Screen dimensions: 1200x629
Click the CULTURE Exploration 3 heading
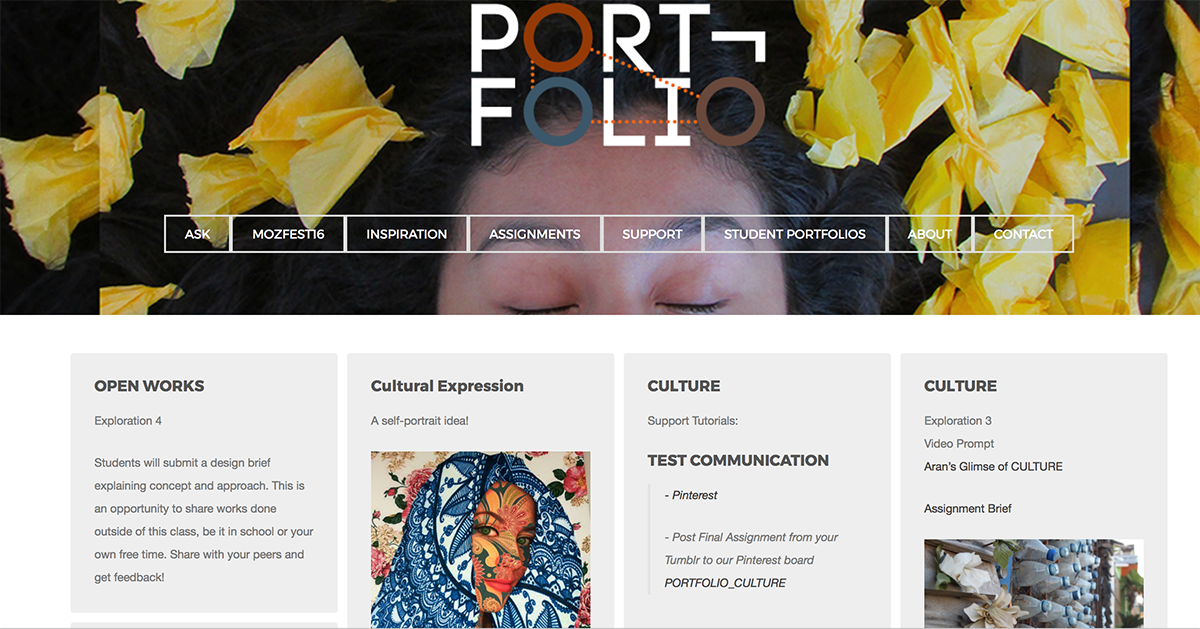click(960, 386)
